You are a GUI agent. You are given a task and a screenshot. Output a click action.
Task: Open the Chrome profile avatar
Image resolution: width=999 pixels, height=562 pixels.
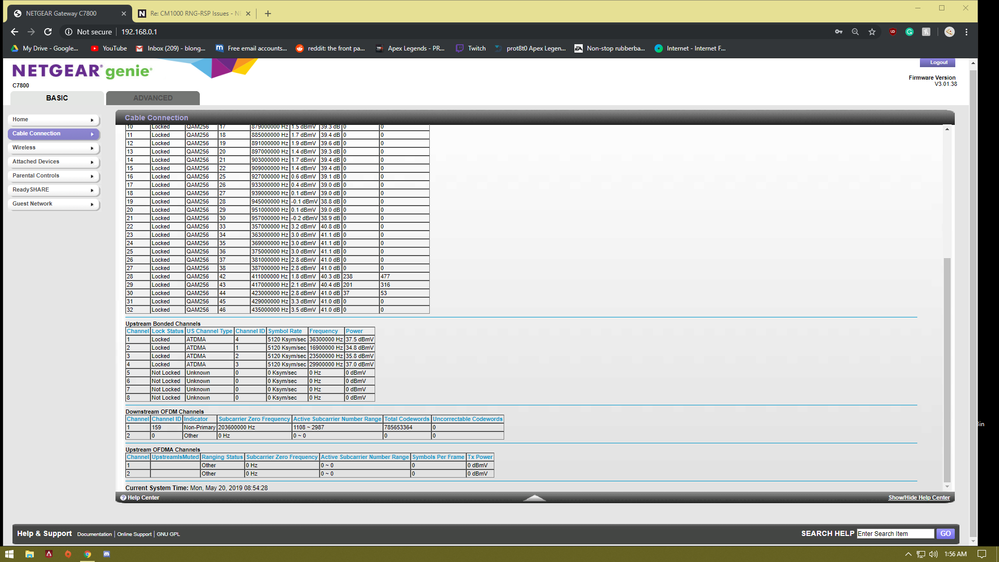pos(949,32)
